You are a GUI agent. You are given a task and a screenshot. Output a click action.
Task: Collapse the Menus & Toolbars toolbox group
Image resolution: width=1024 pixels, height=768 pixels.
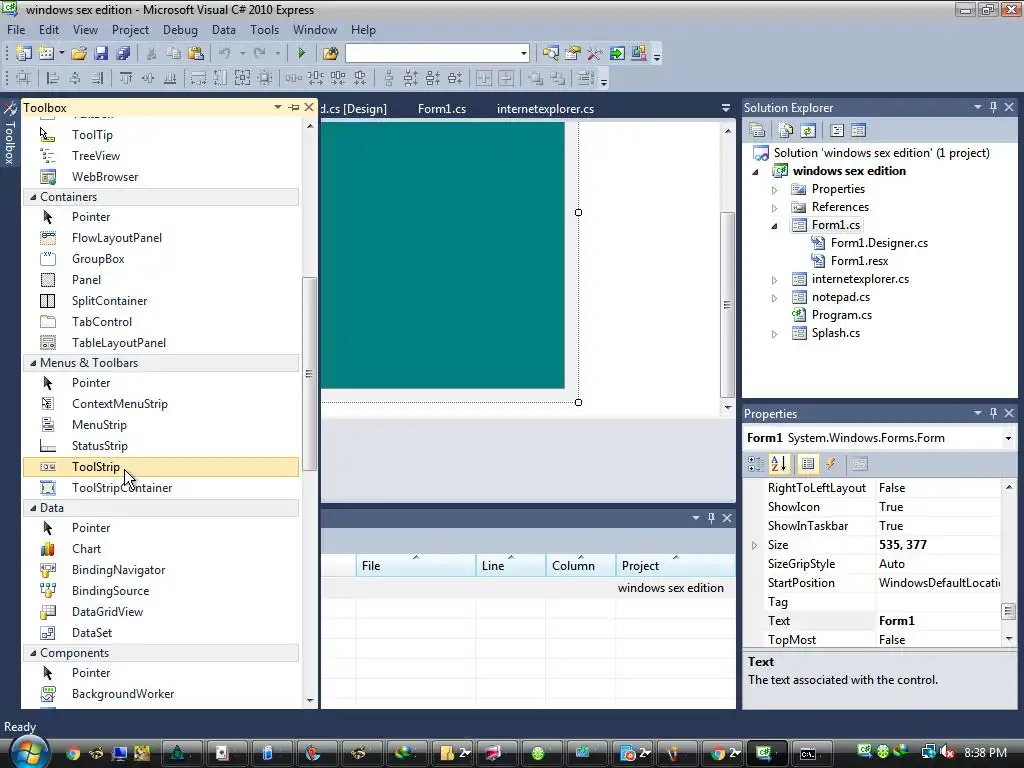coord(33,362)
